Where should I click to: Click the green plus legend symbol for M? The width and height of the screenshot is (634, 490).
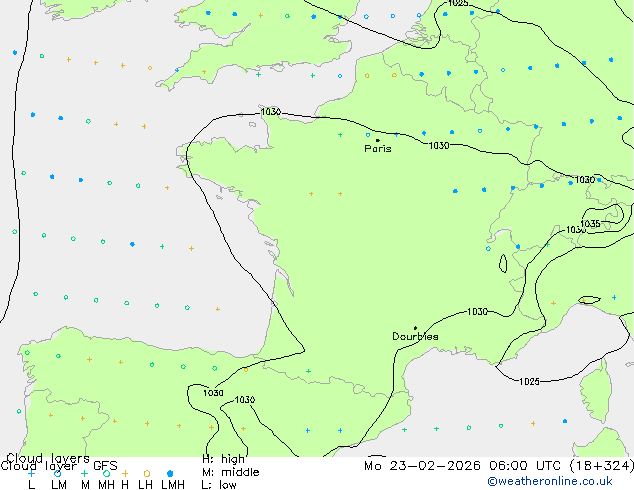pyautogui.click(x=84, y=473)
